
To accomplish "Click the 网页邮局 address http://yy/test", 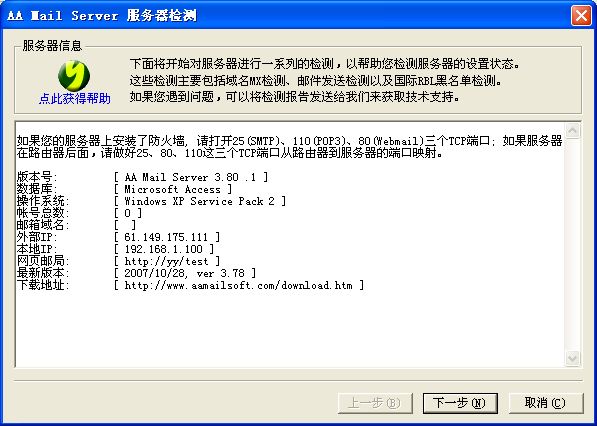I will pyautogui.click(x=166, y=261).
